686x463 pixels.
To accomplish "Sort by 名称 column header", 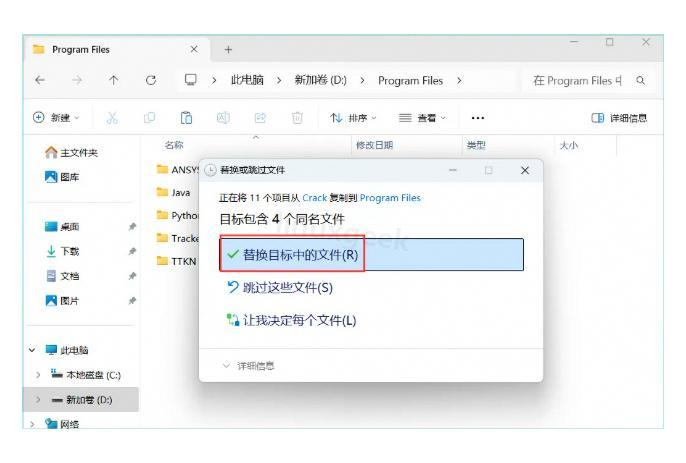I will click(174, 145).
